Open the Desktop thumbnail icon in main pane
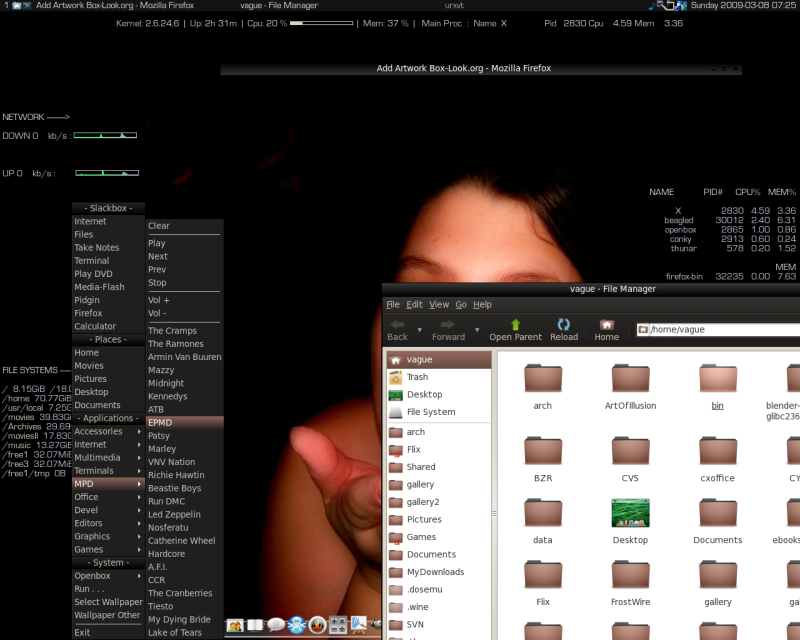Image resolution: width=800 pixels, height=640 pixels. [631, 512]
